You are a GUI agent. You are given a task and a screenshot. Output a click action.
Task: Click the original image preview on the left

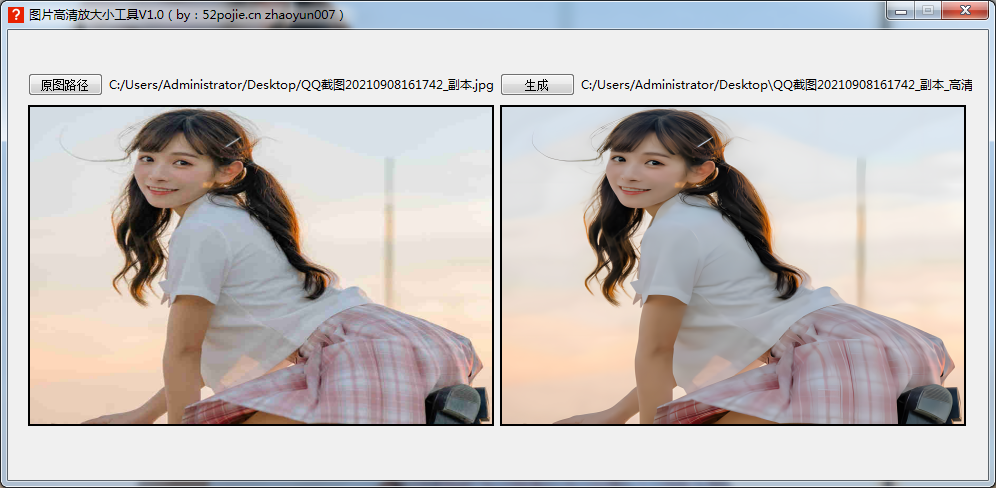click(261, 265)
